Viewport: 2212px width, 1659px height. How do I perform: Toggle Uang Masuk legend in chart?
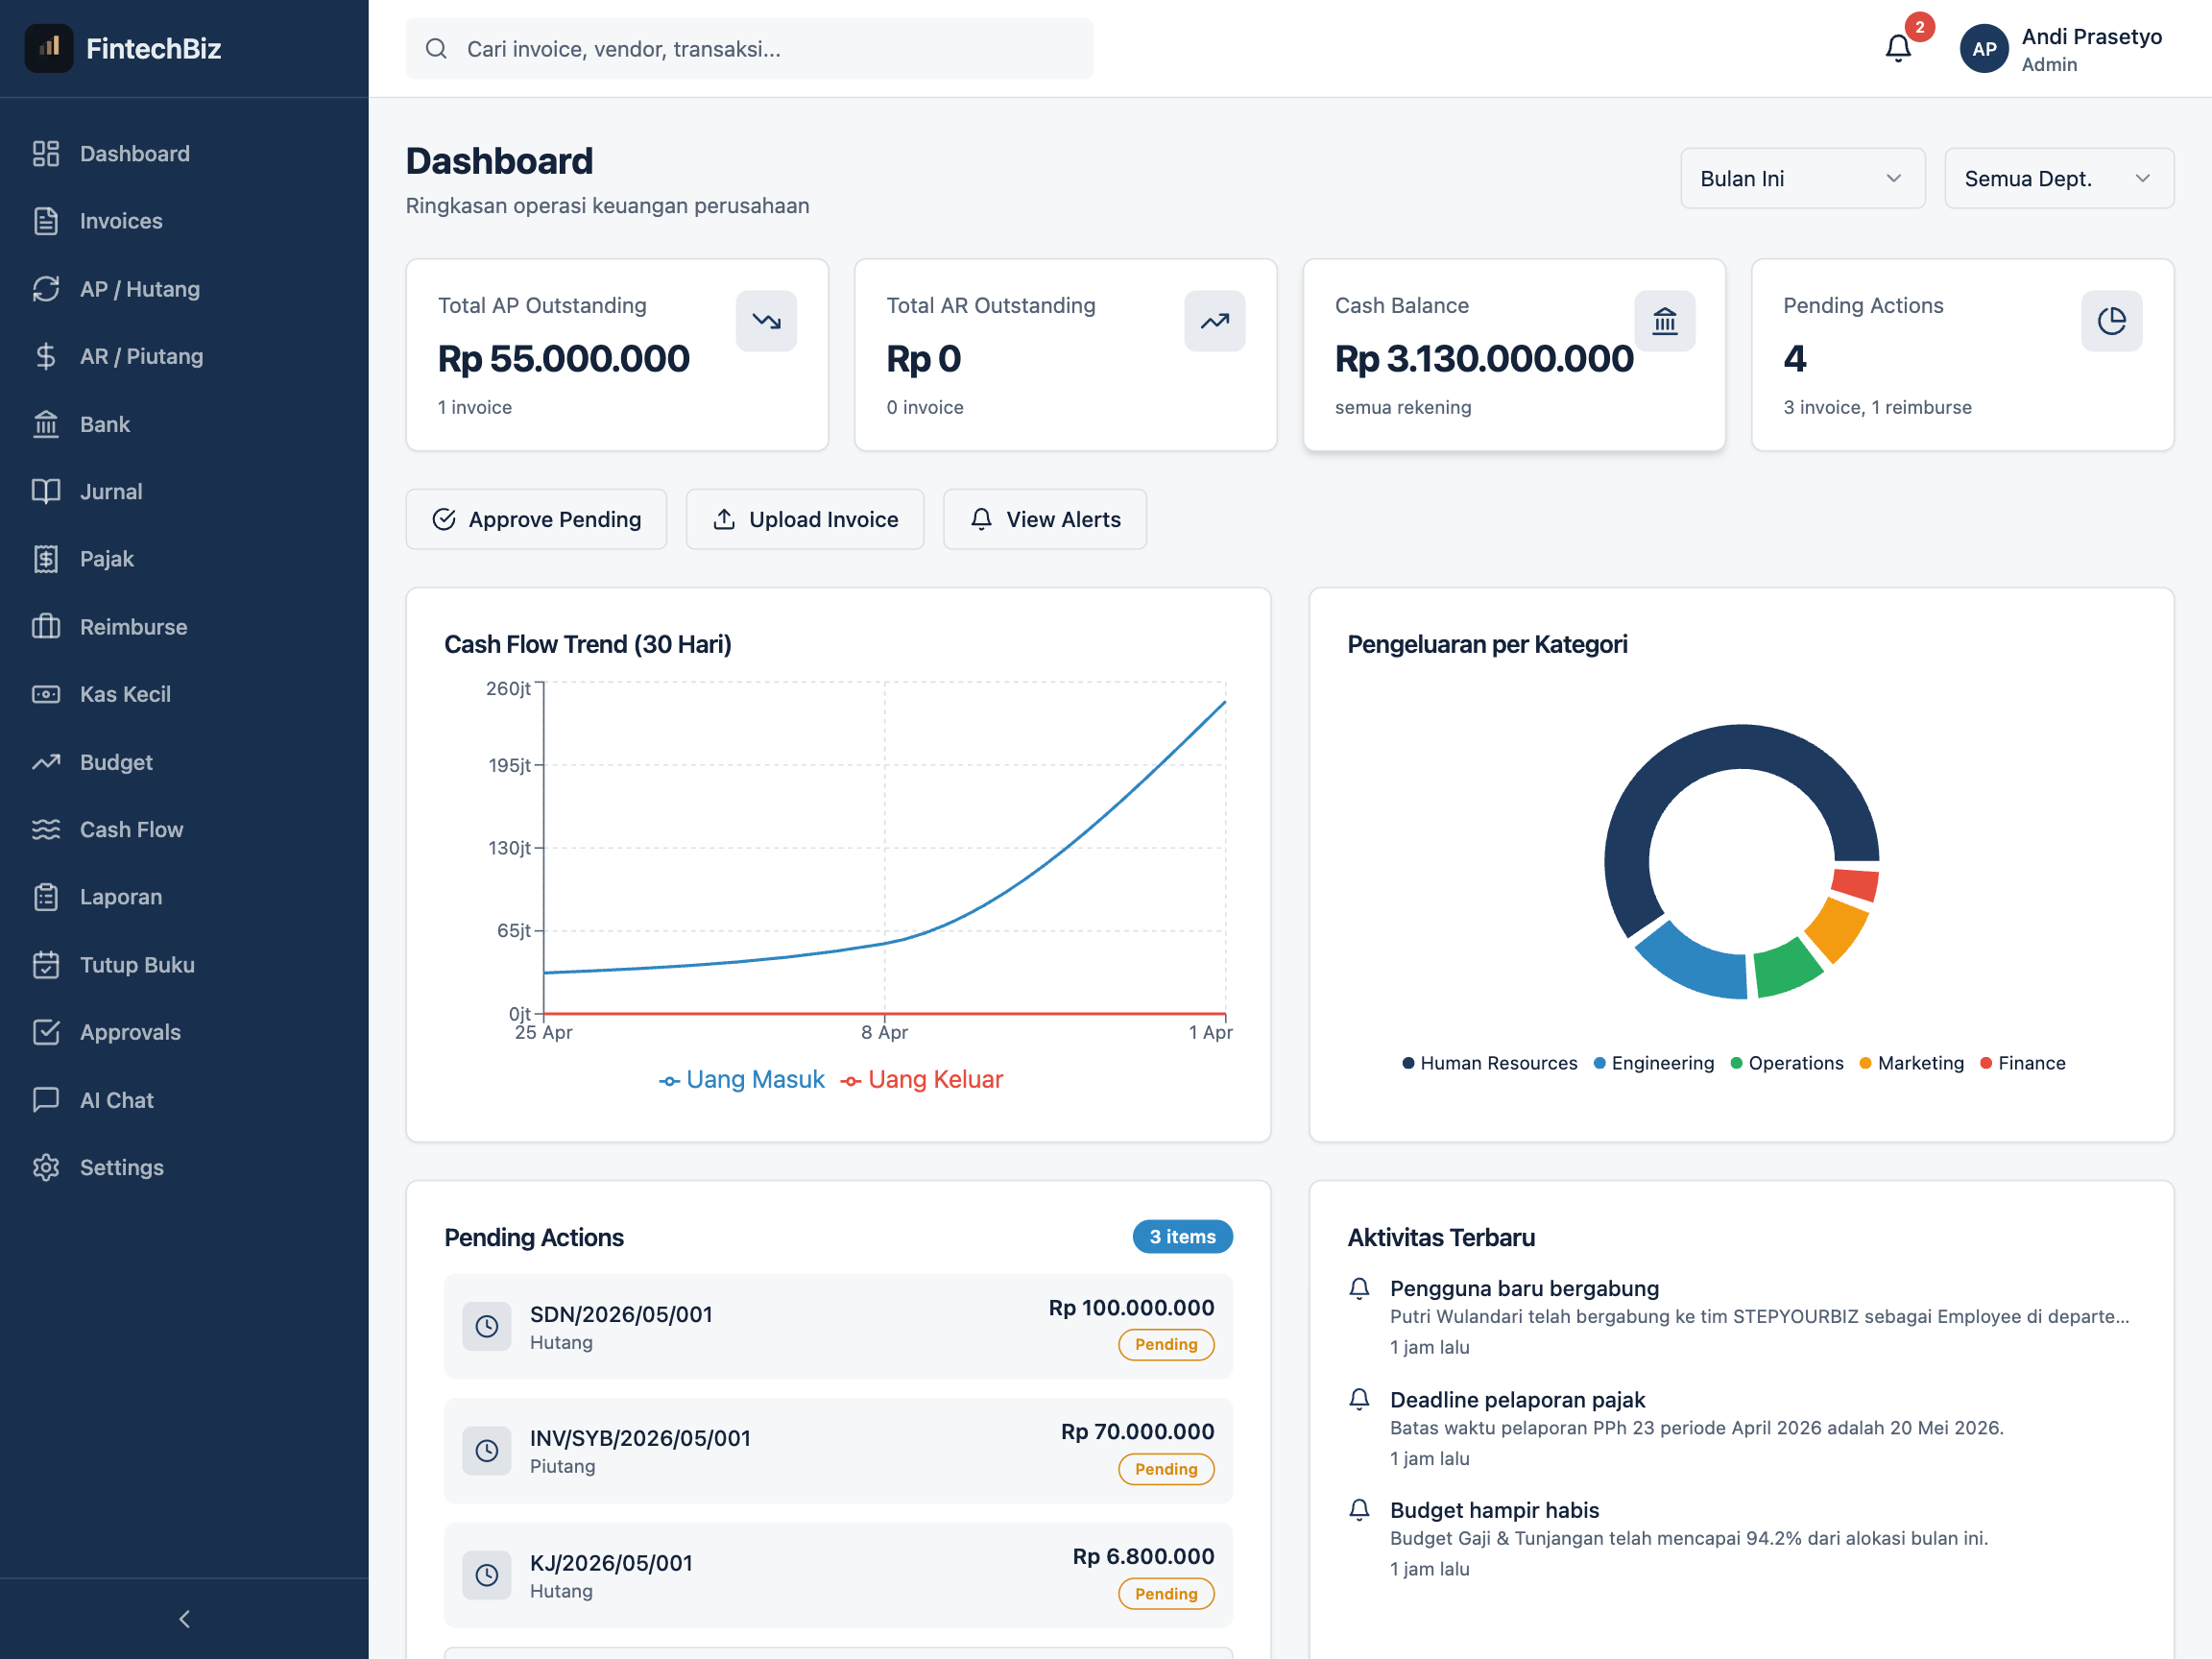pyautogui.click(x=741, y=1080)
